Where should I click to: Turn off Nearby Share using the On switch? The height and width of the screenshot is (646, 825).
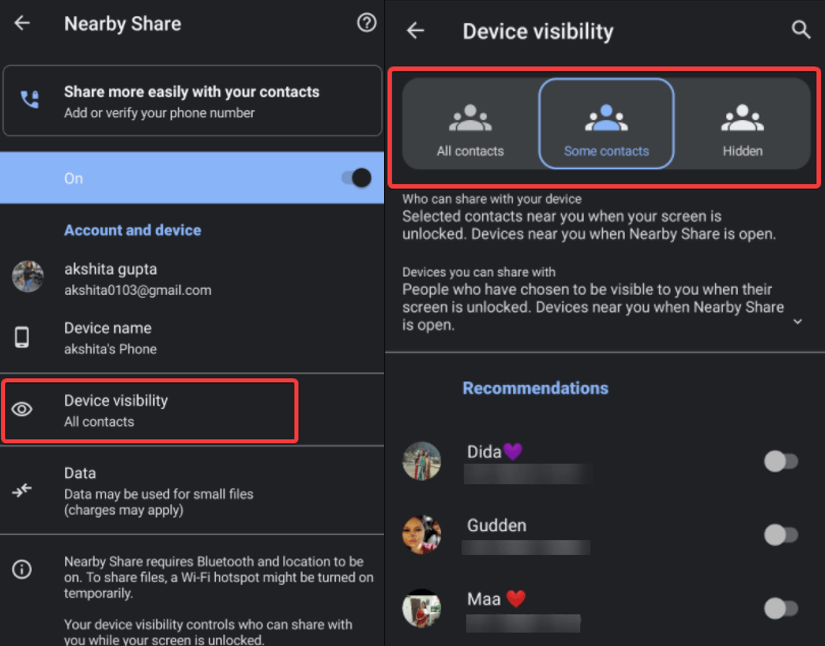[355, 177]
